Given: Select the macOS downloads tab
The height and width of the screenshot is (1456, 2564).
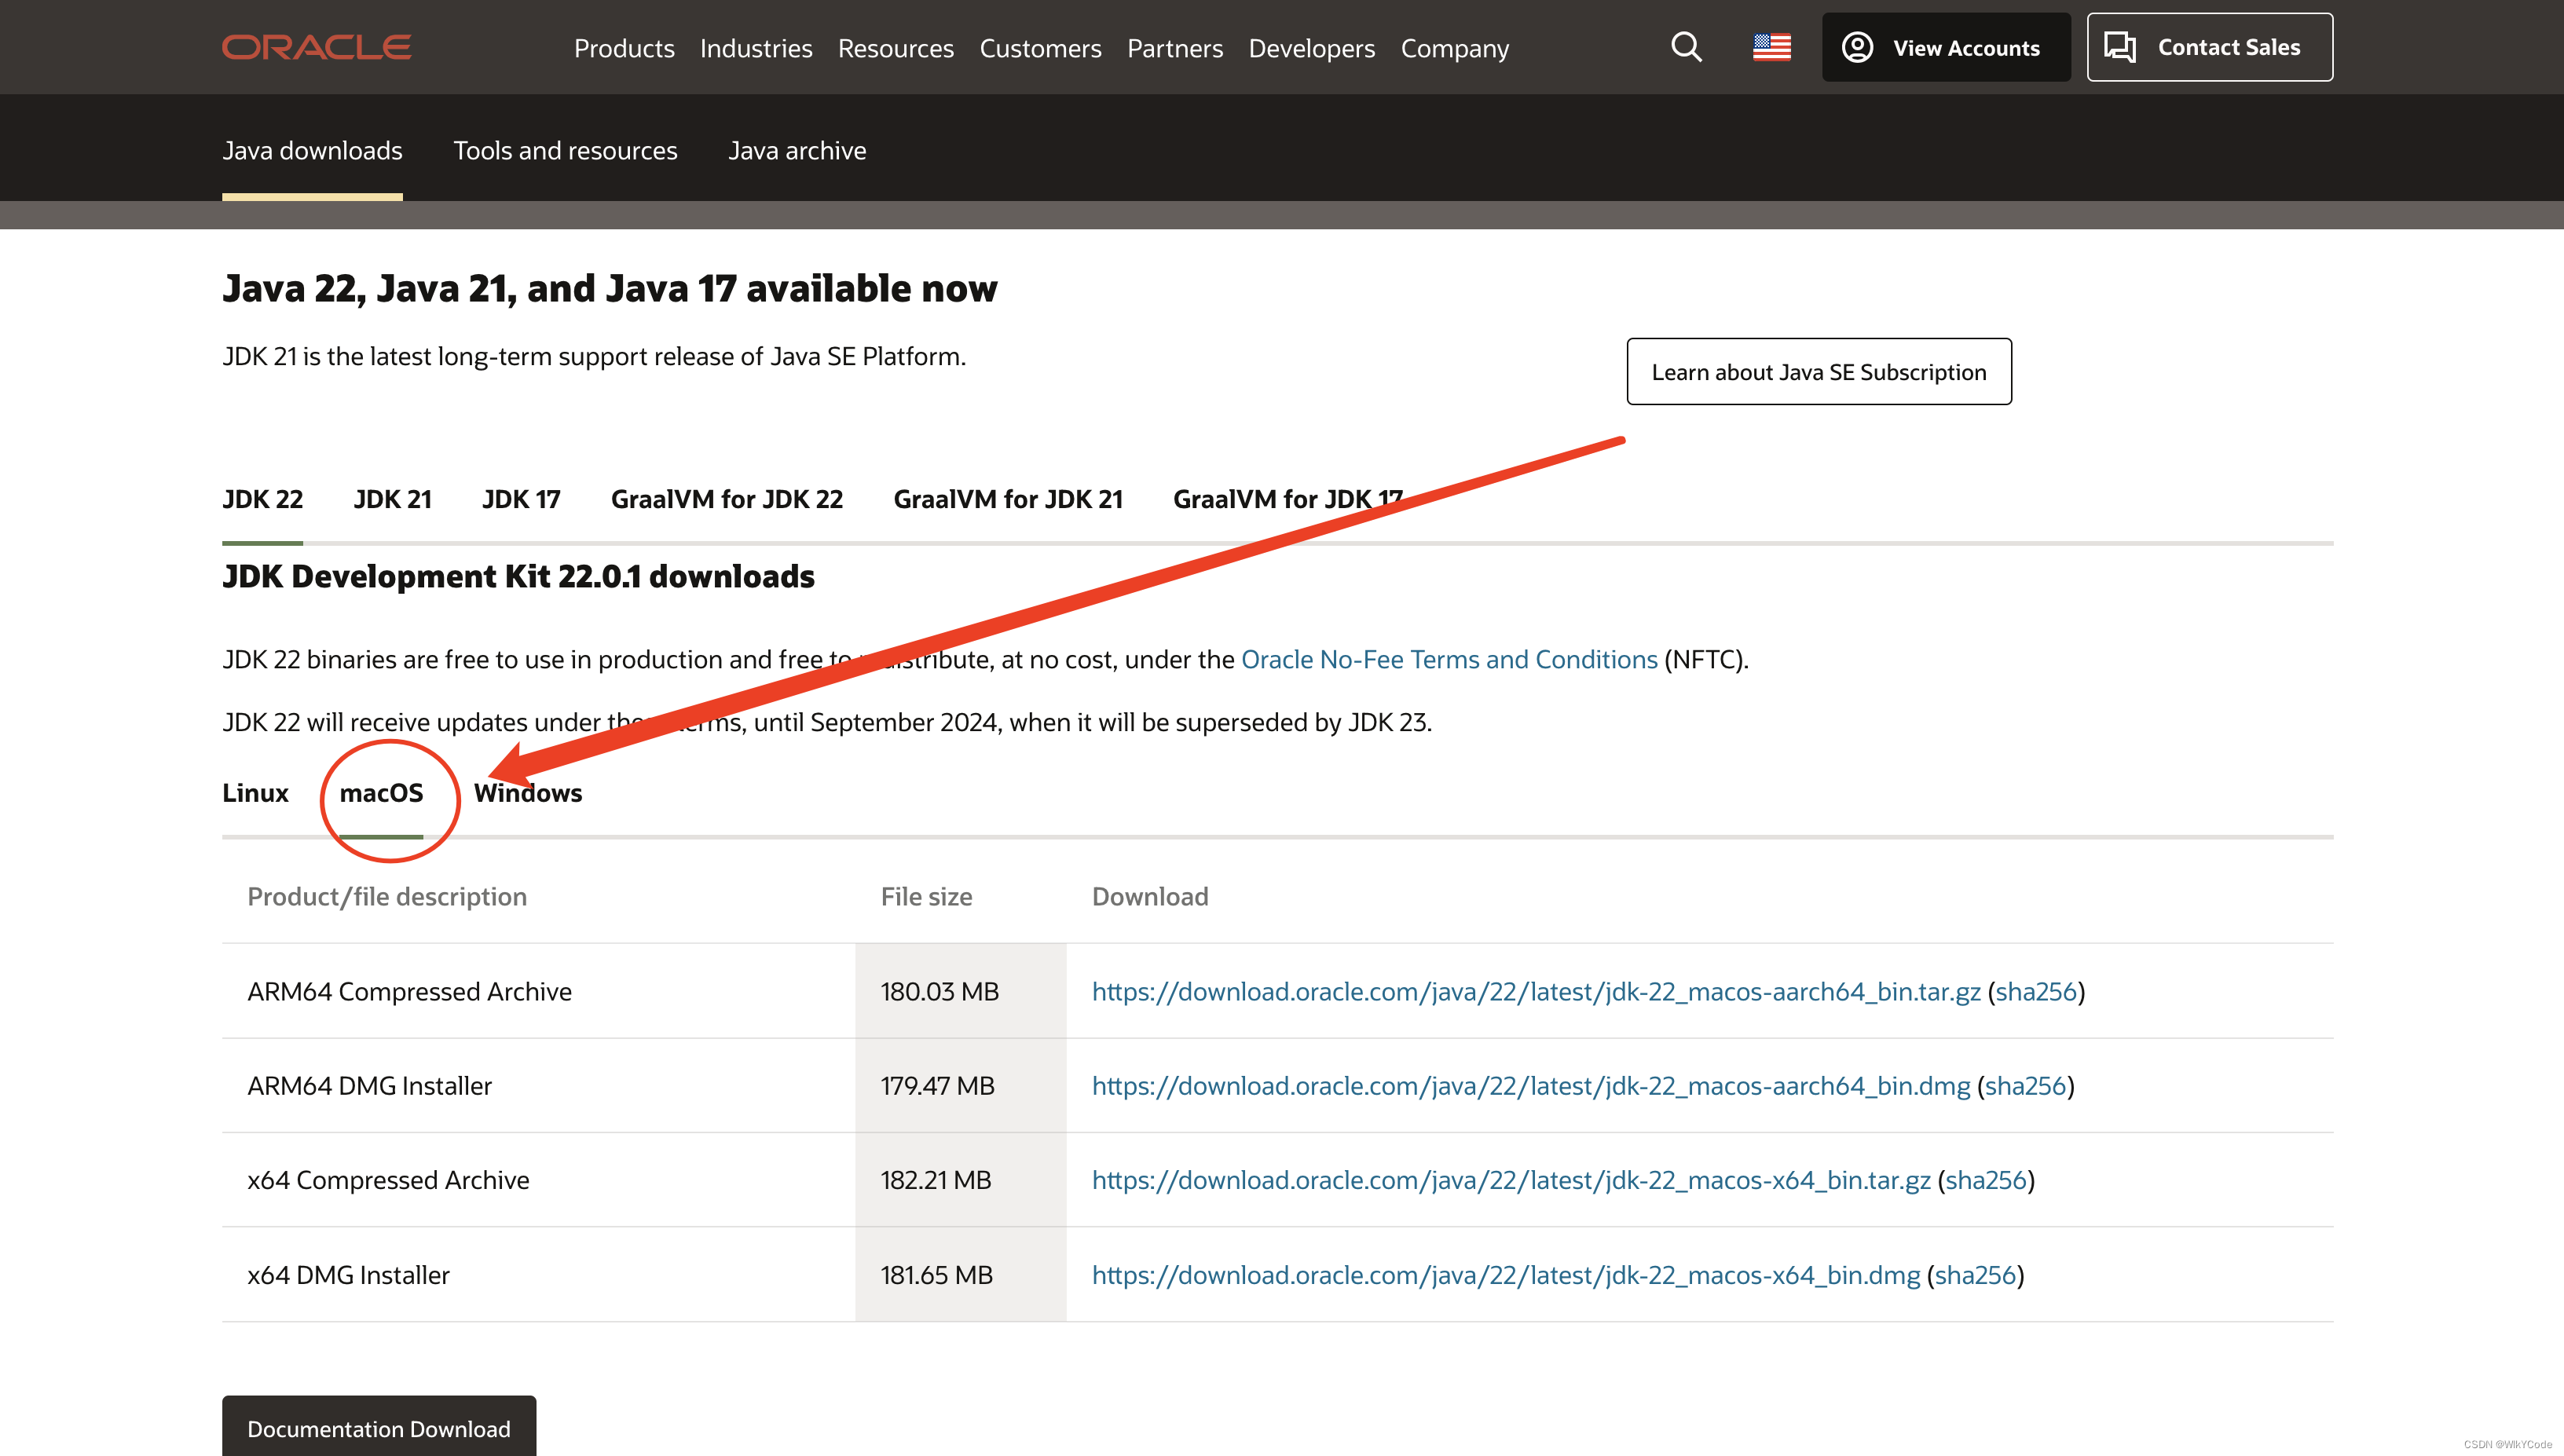Looking at the screenshot, I should point(381,793).
